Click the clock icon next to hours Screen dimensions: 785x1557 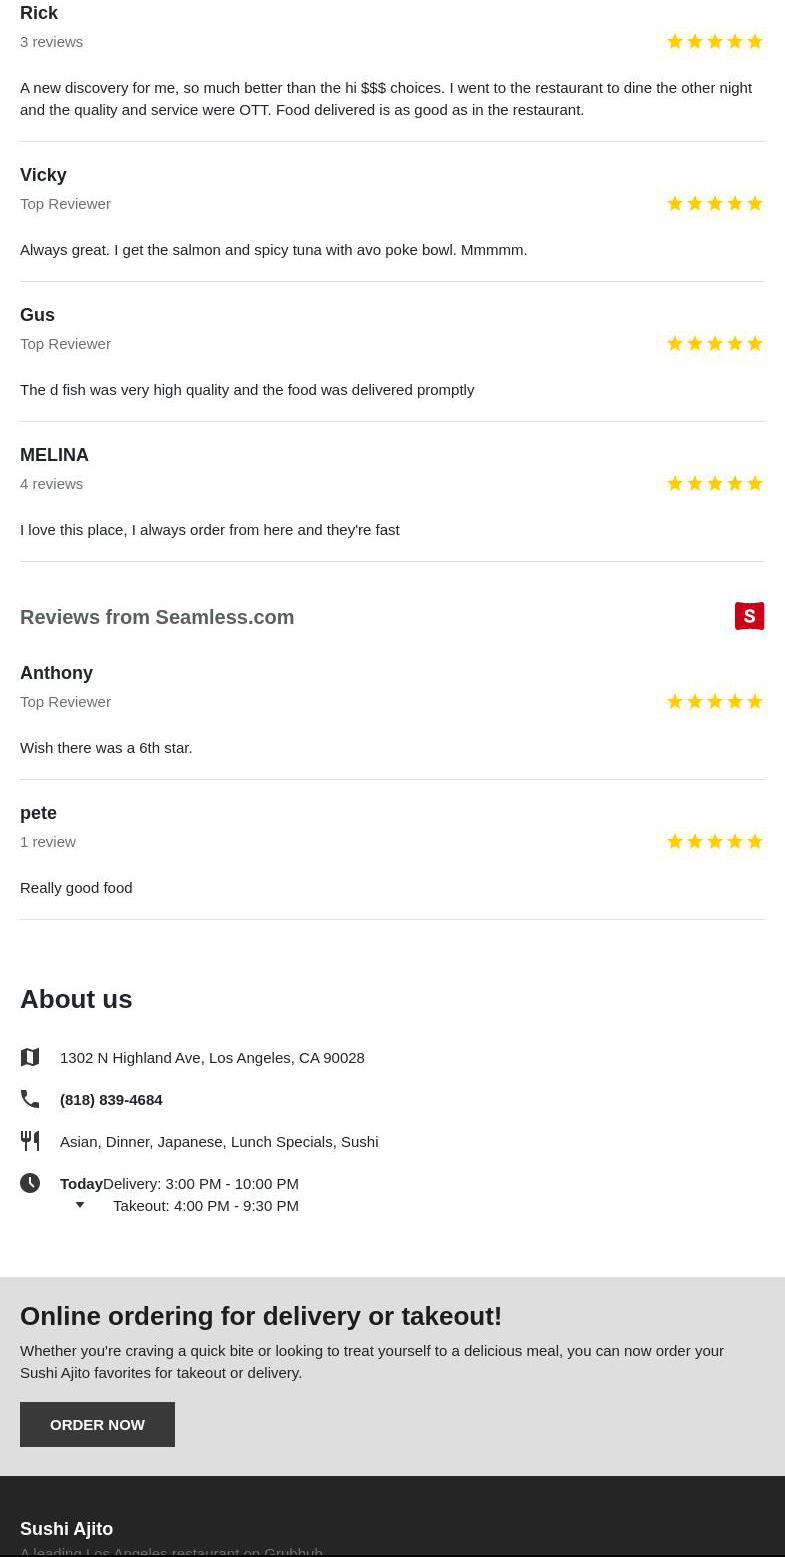pyautogui.click(x=30, y=1183)
